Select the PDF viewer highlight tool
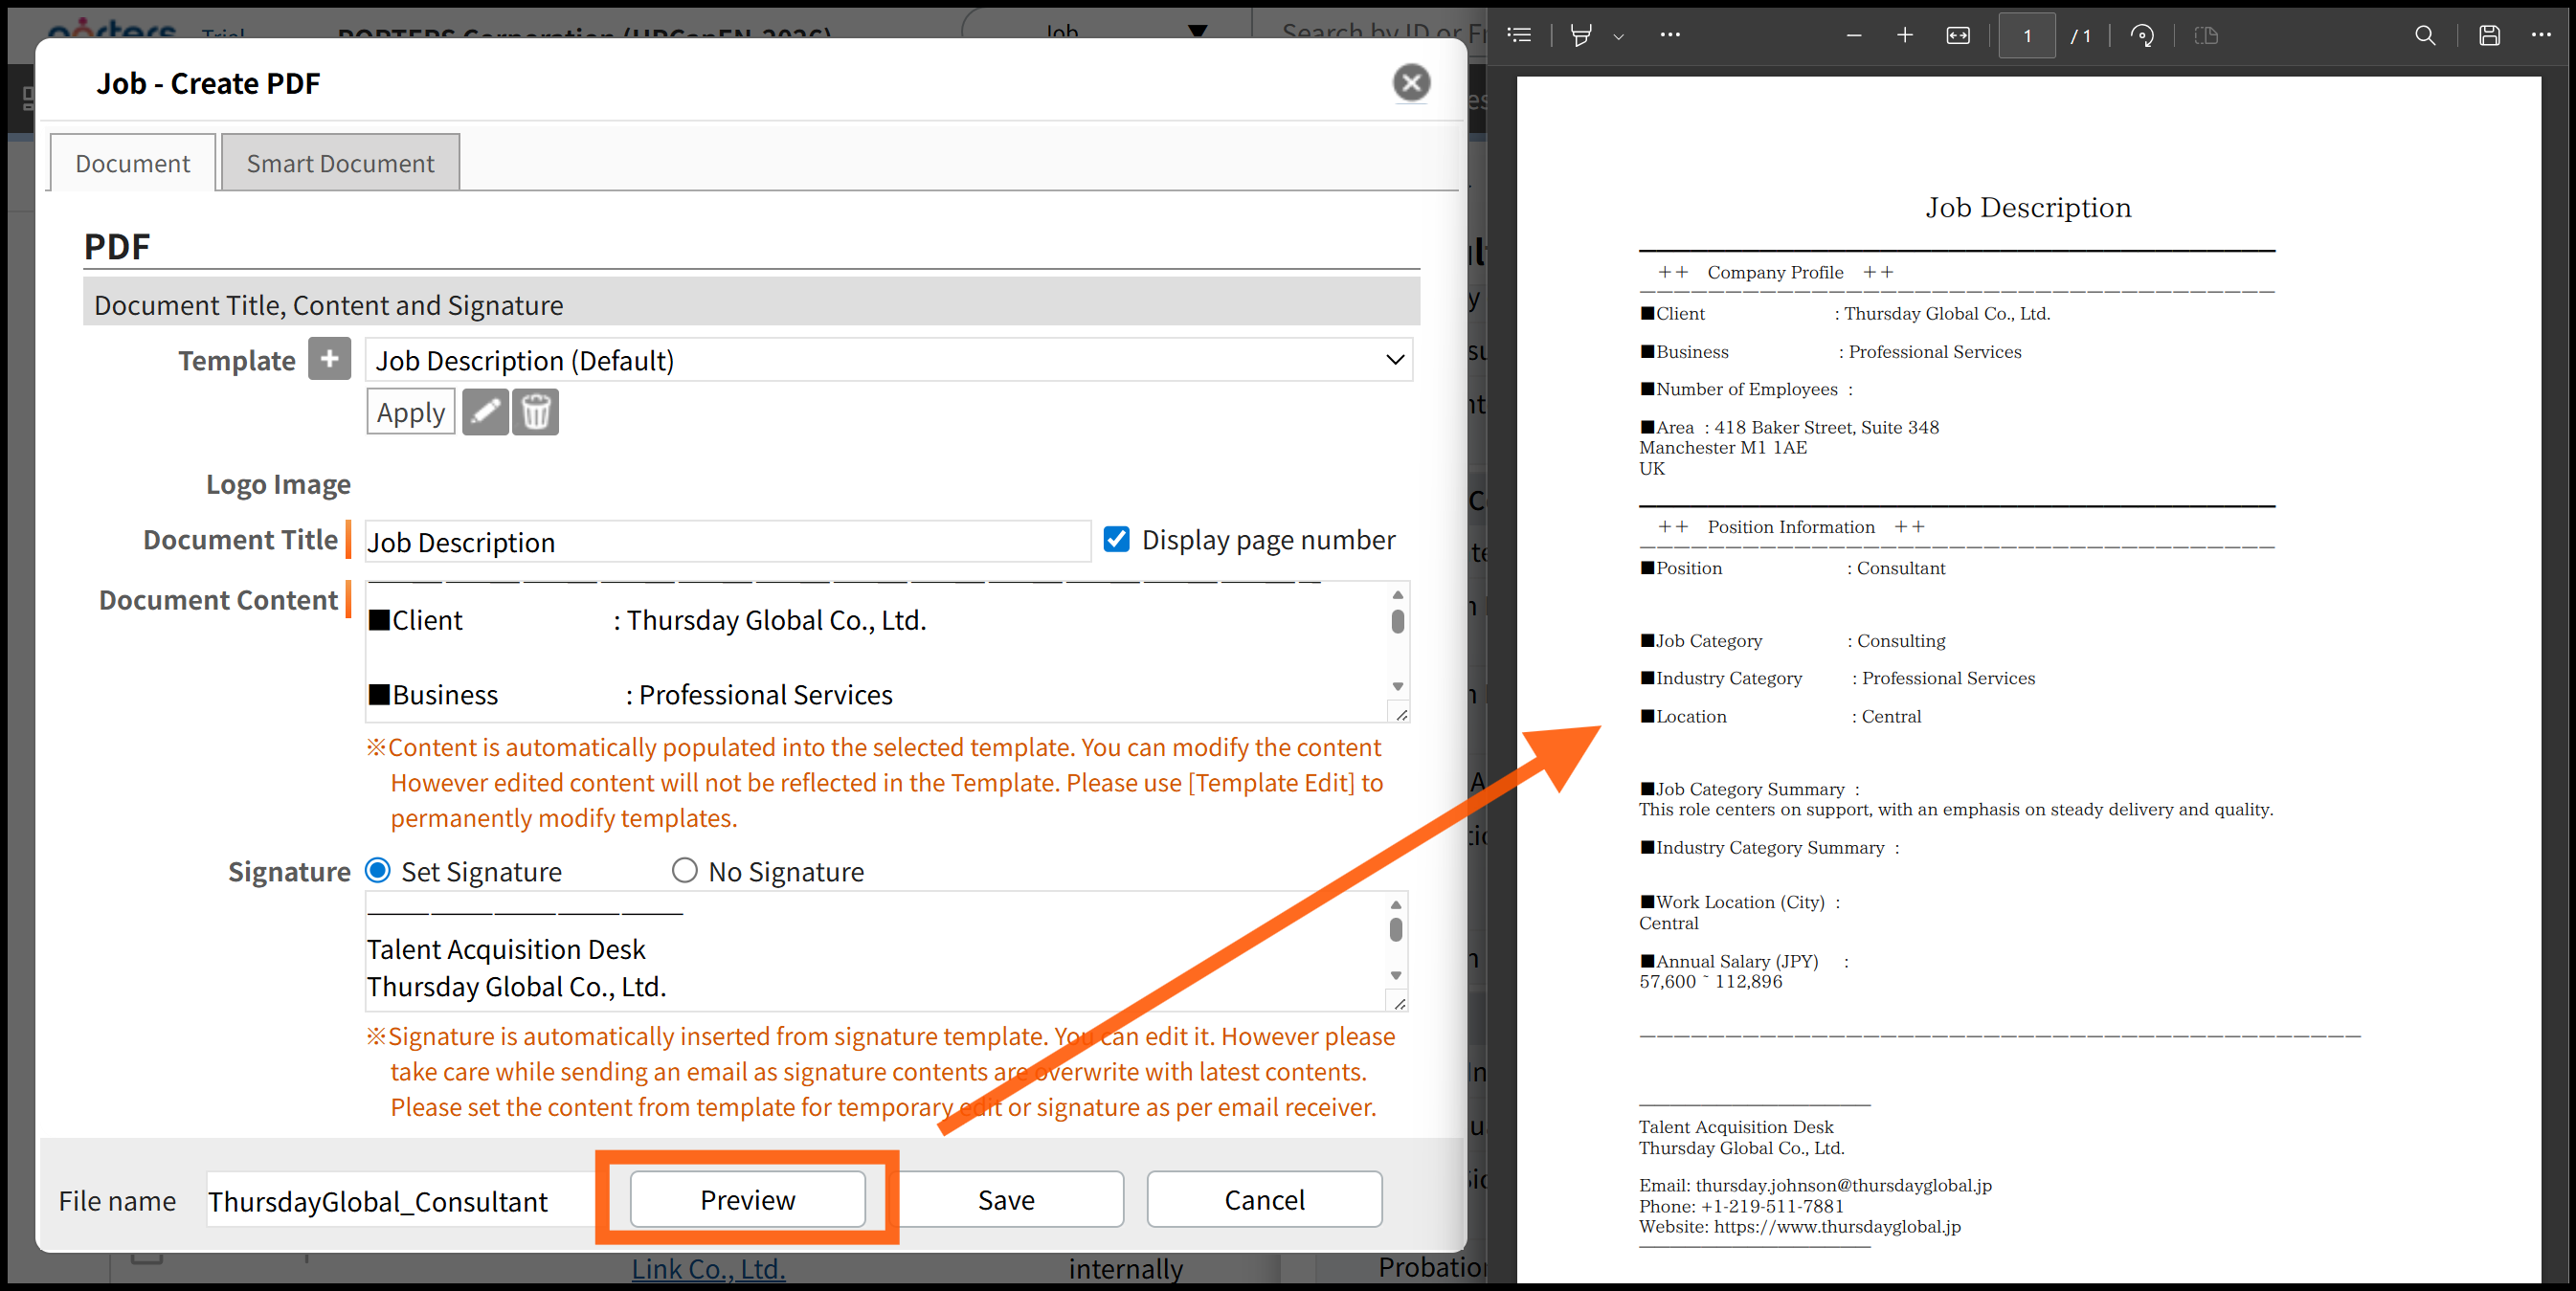The image size is (2576, 1291). click(x=1581, y=36)
